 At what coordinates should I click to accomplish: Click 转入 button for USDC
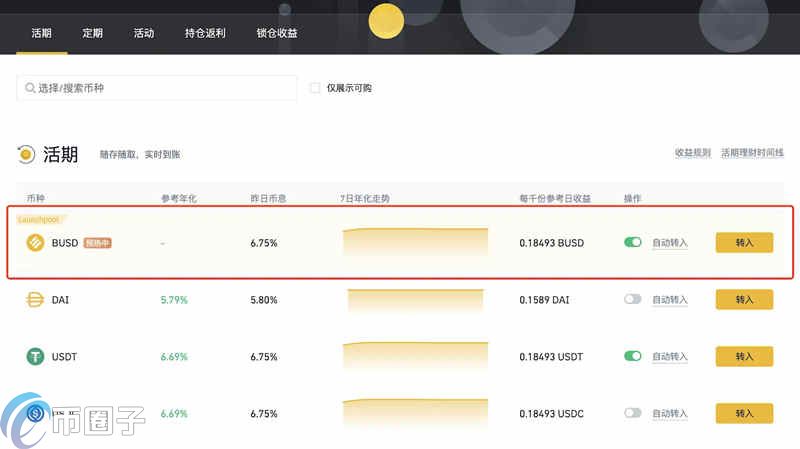tap(744, 413)
